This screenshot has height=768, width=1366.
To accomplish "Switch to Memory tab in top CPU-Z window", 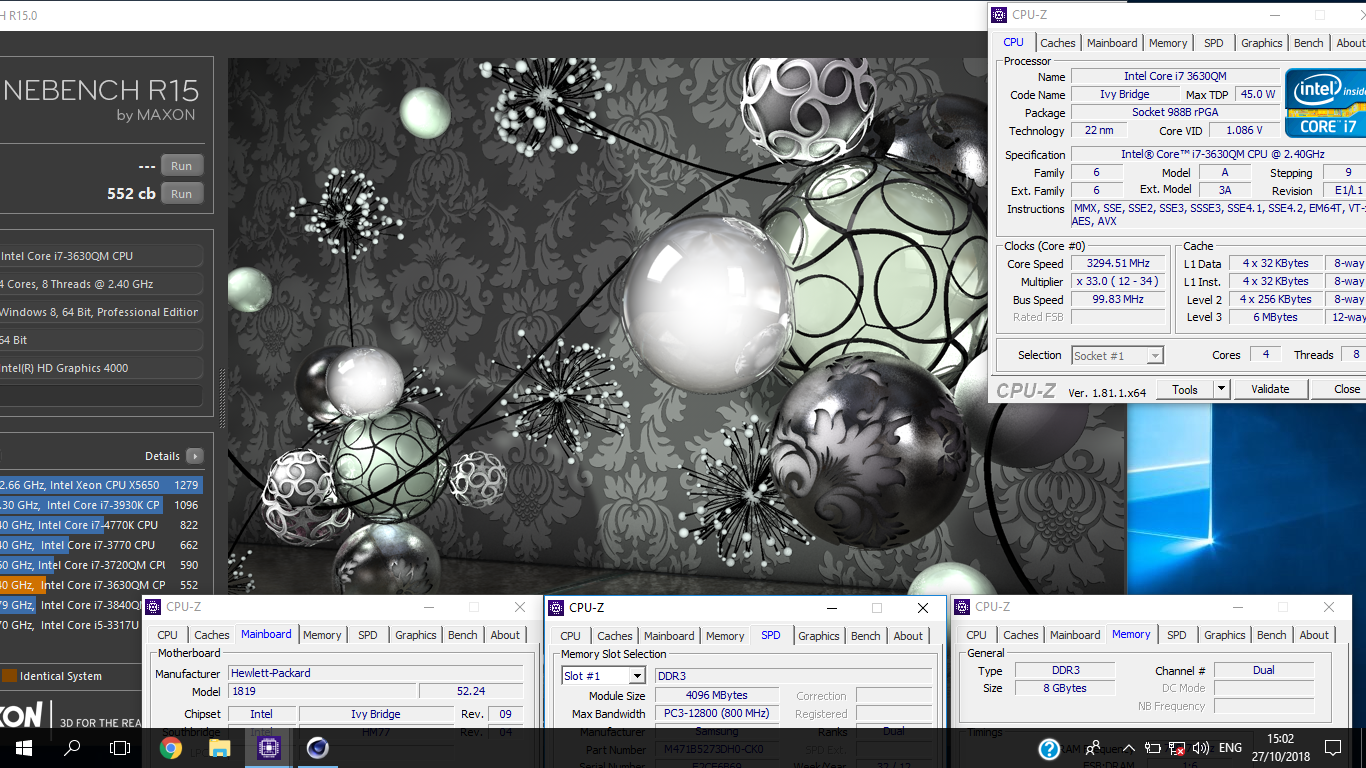I will [x=1168, y=43].
